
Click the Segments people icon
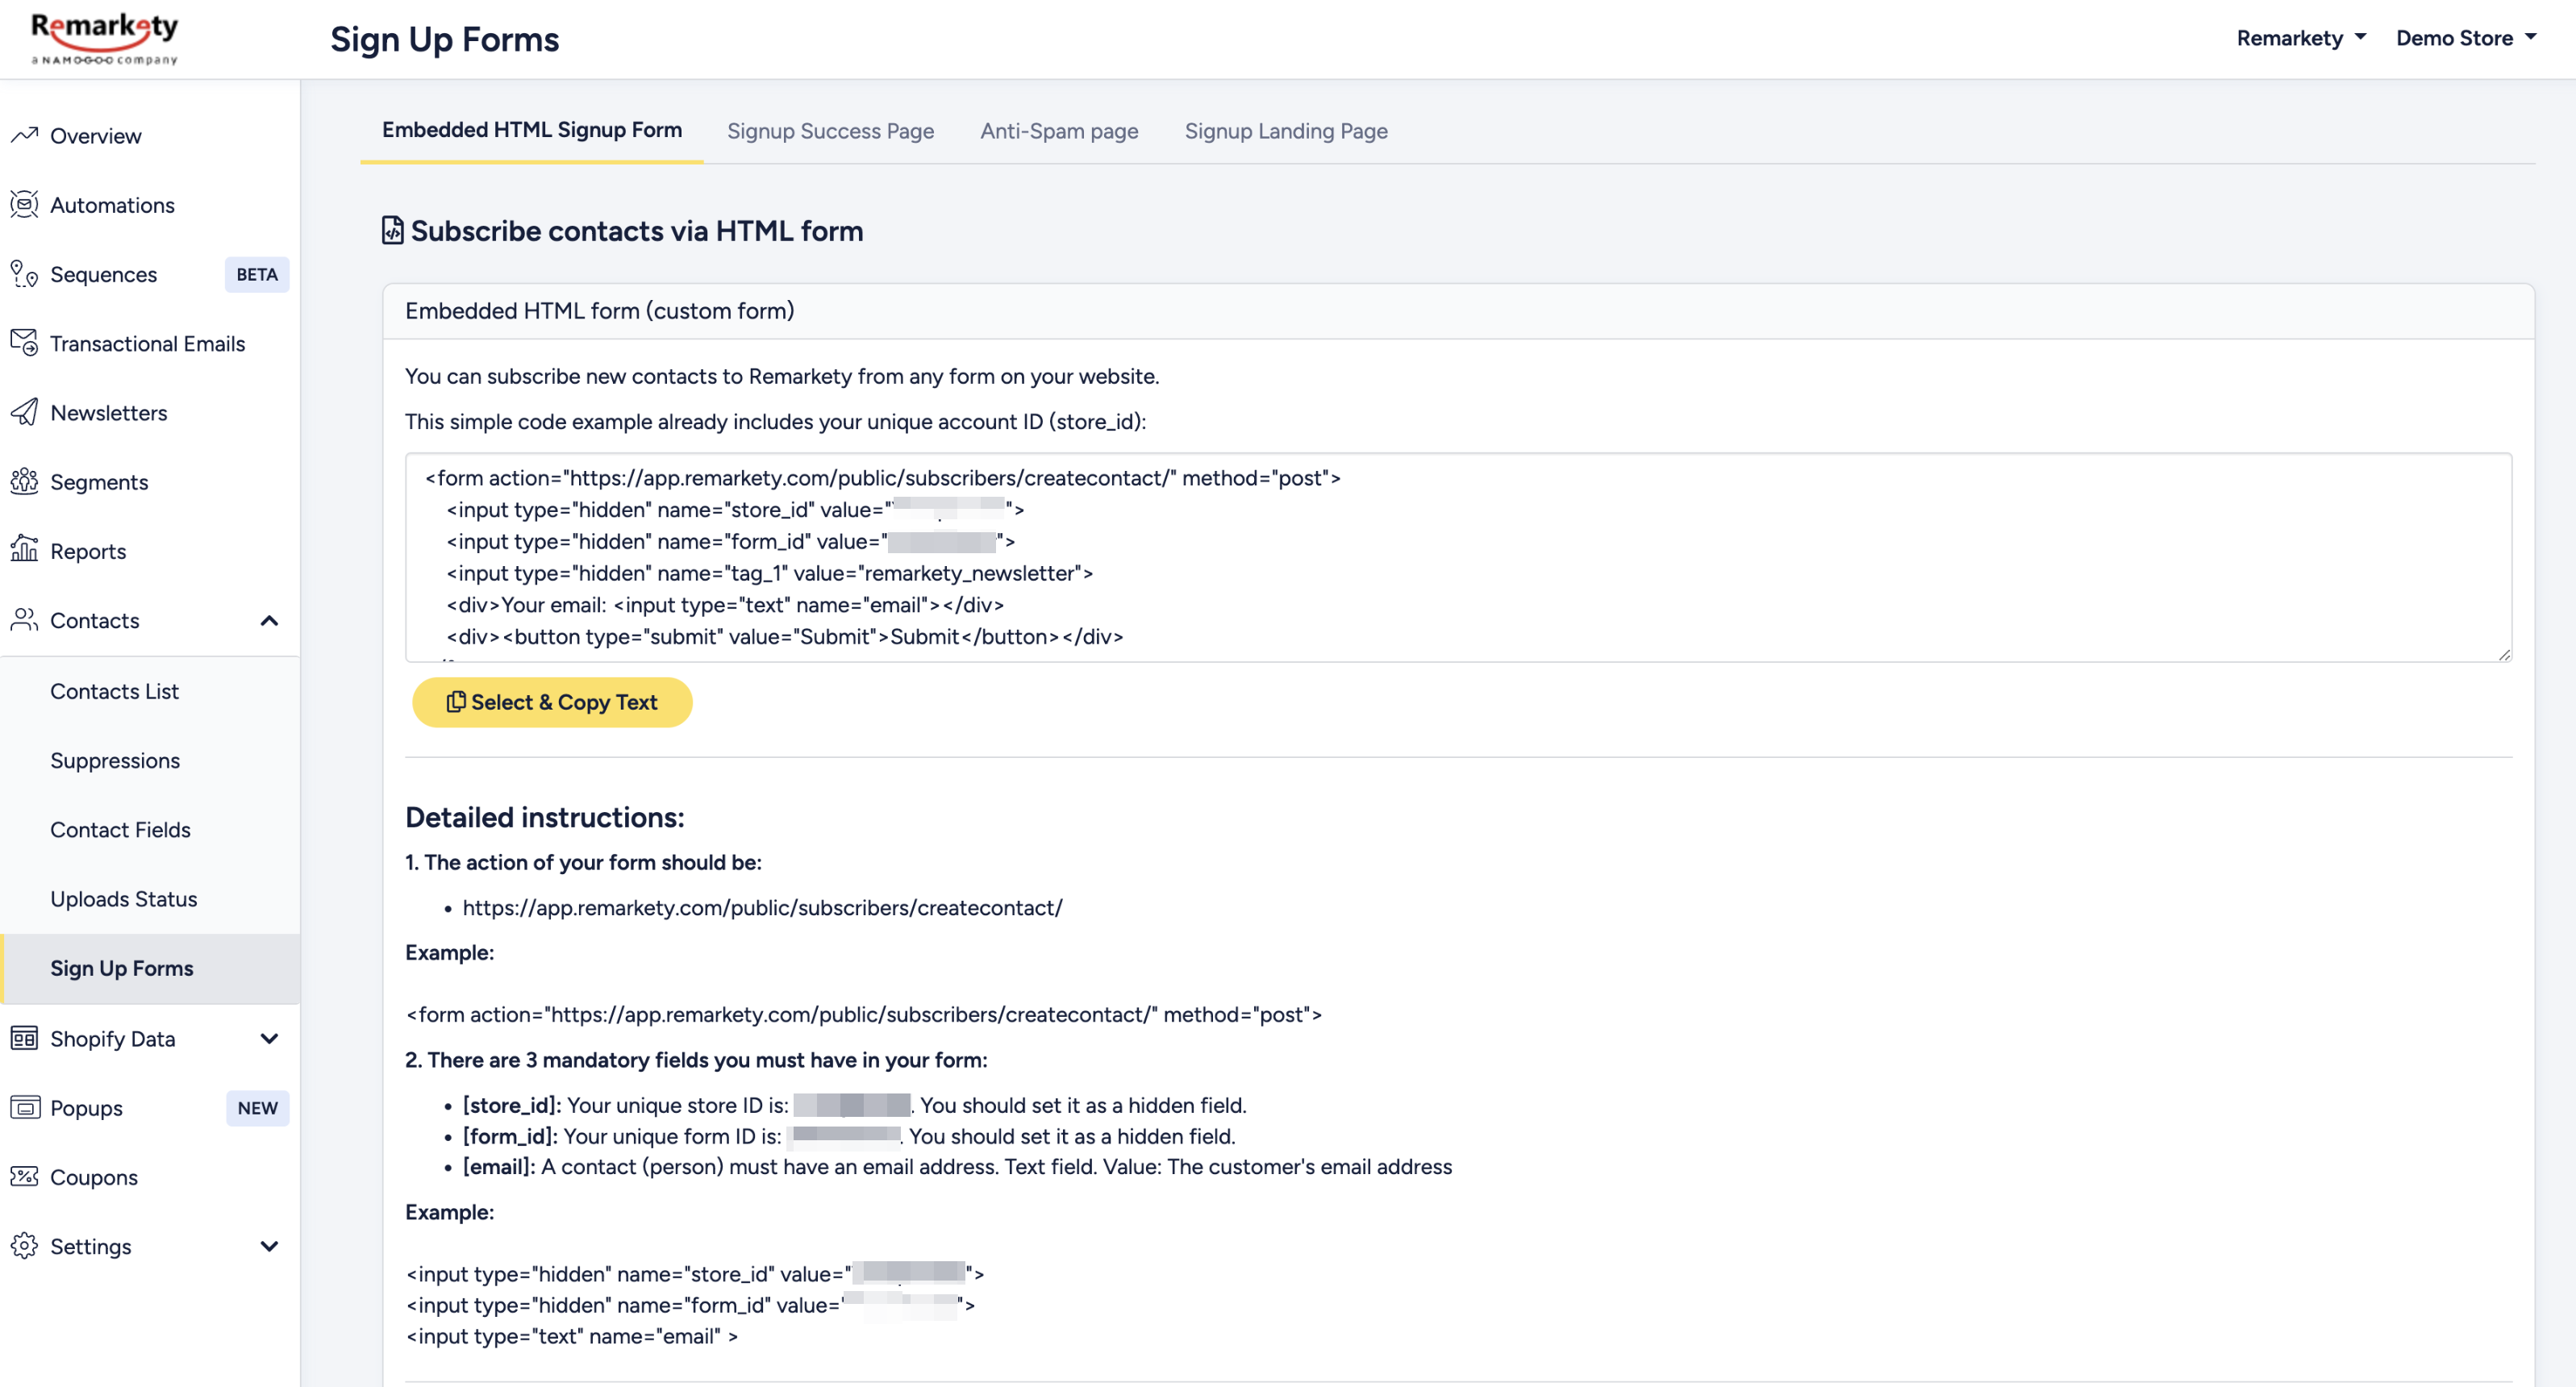[24, 481]
